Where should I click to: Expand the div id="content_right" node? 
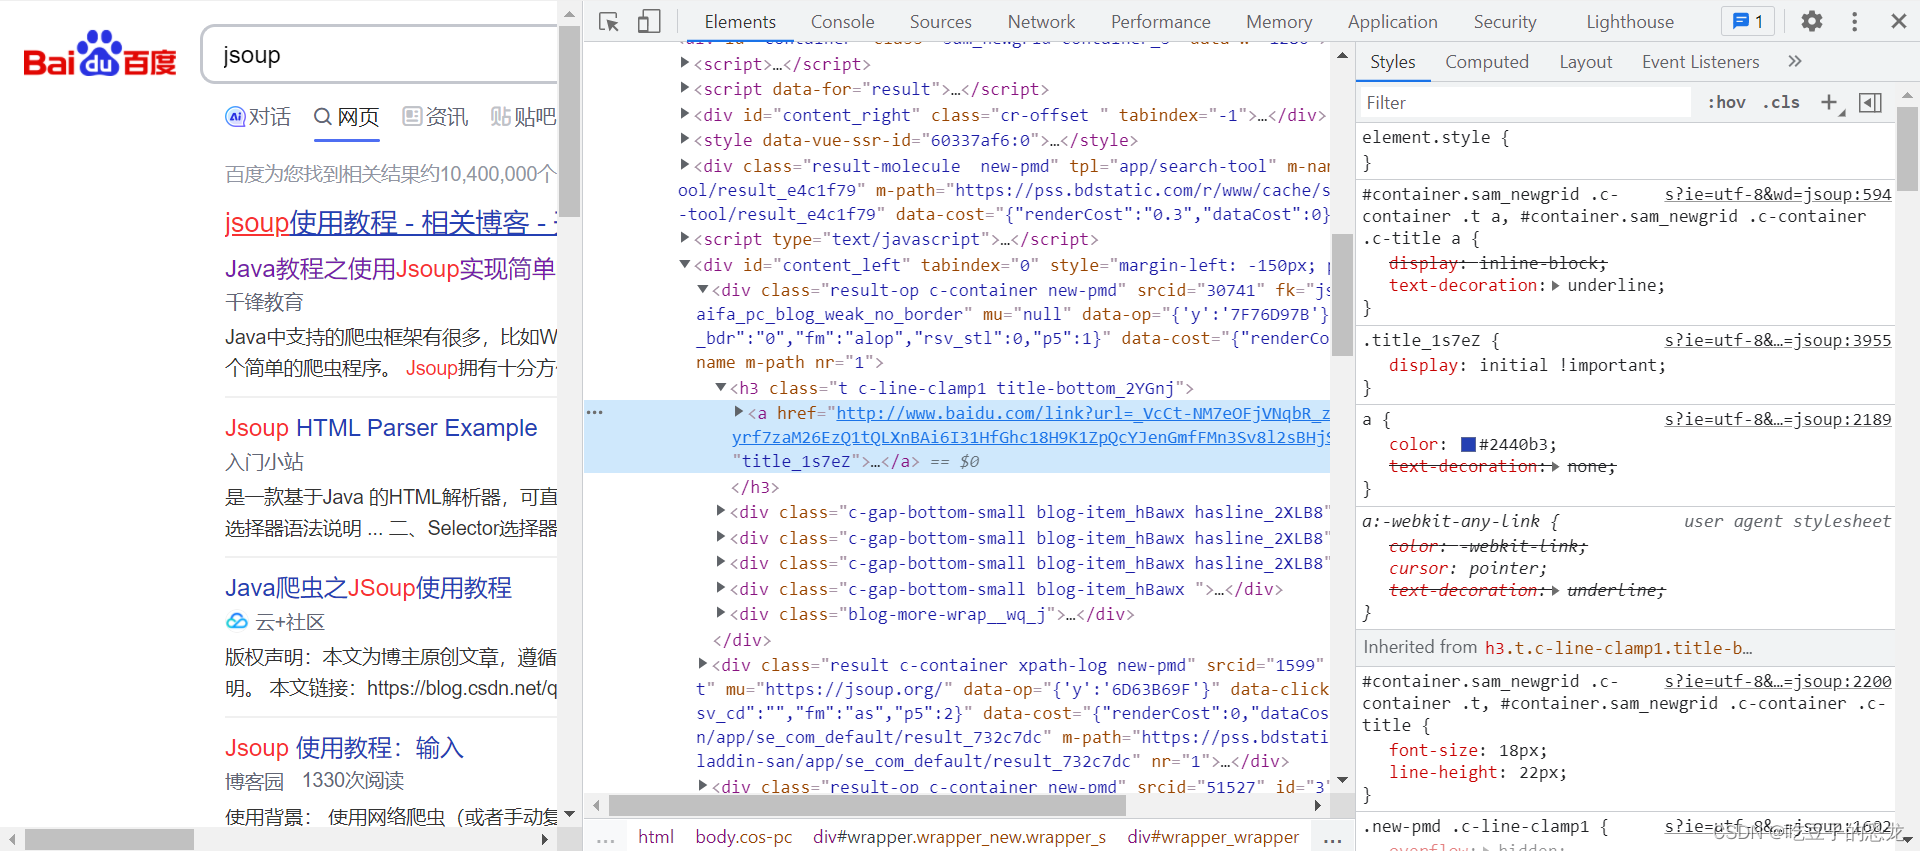(685, 114)
